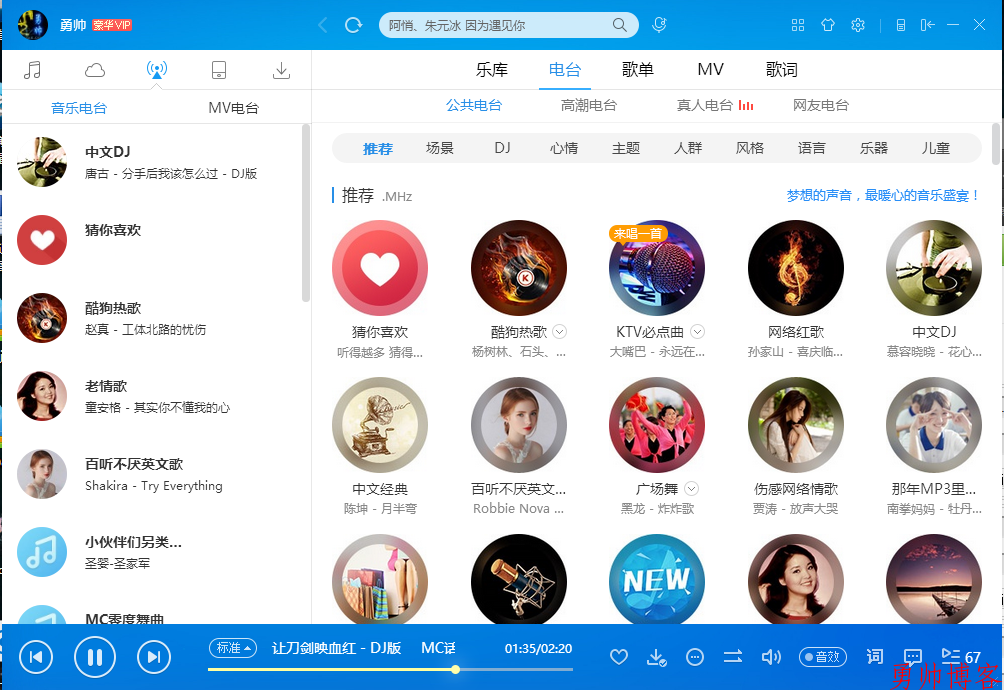Open the radio station sidebar tab

pos(157,70)
